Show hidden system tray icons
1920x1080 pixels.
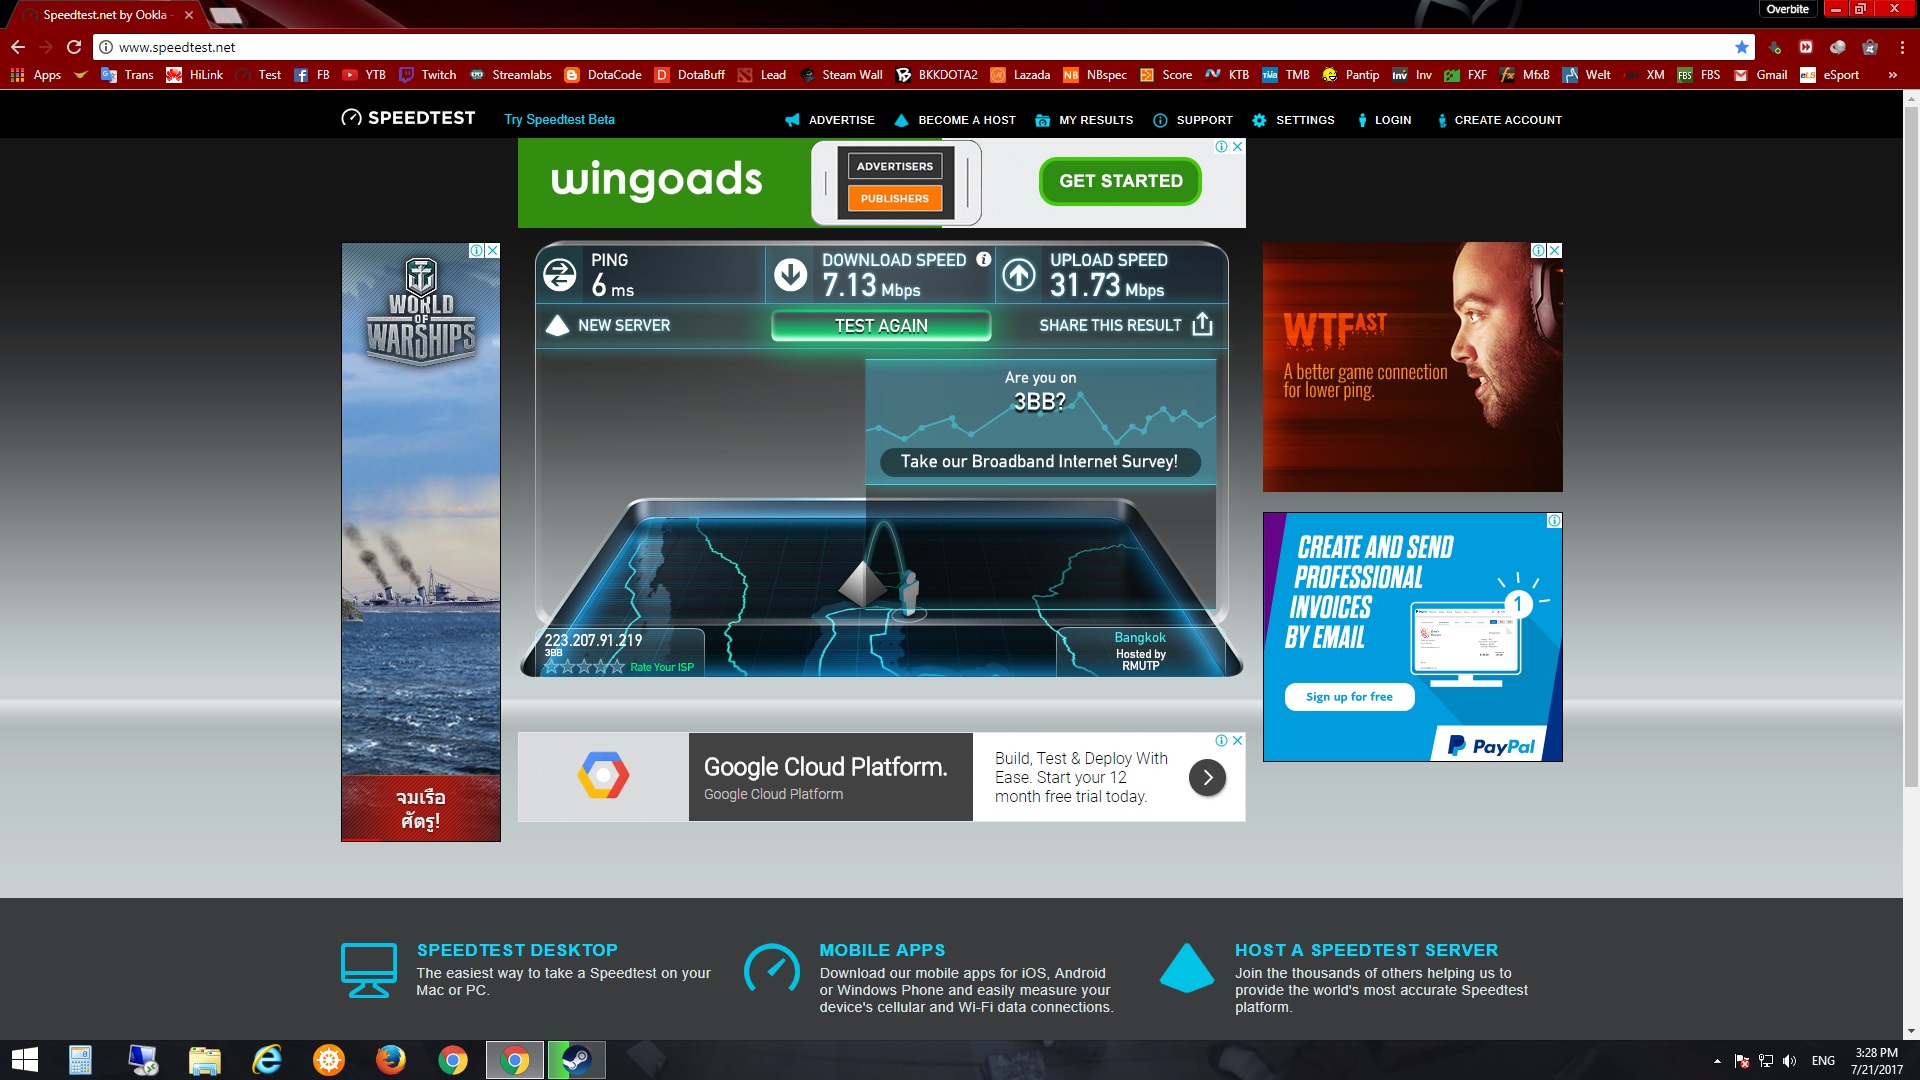coord(1717,1061)
